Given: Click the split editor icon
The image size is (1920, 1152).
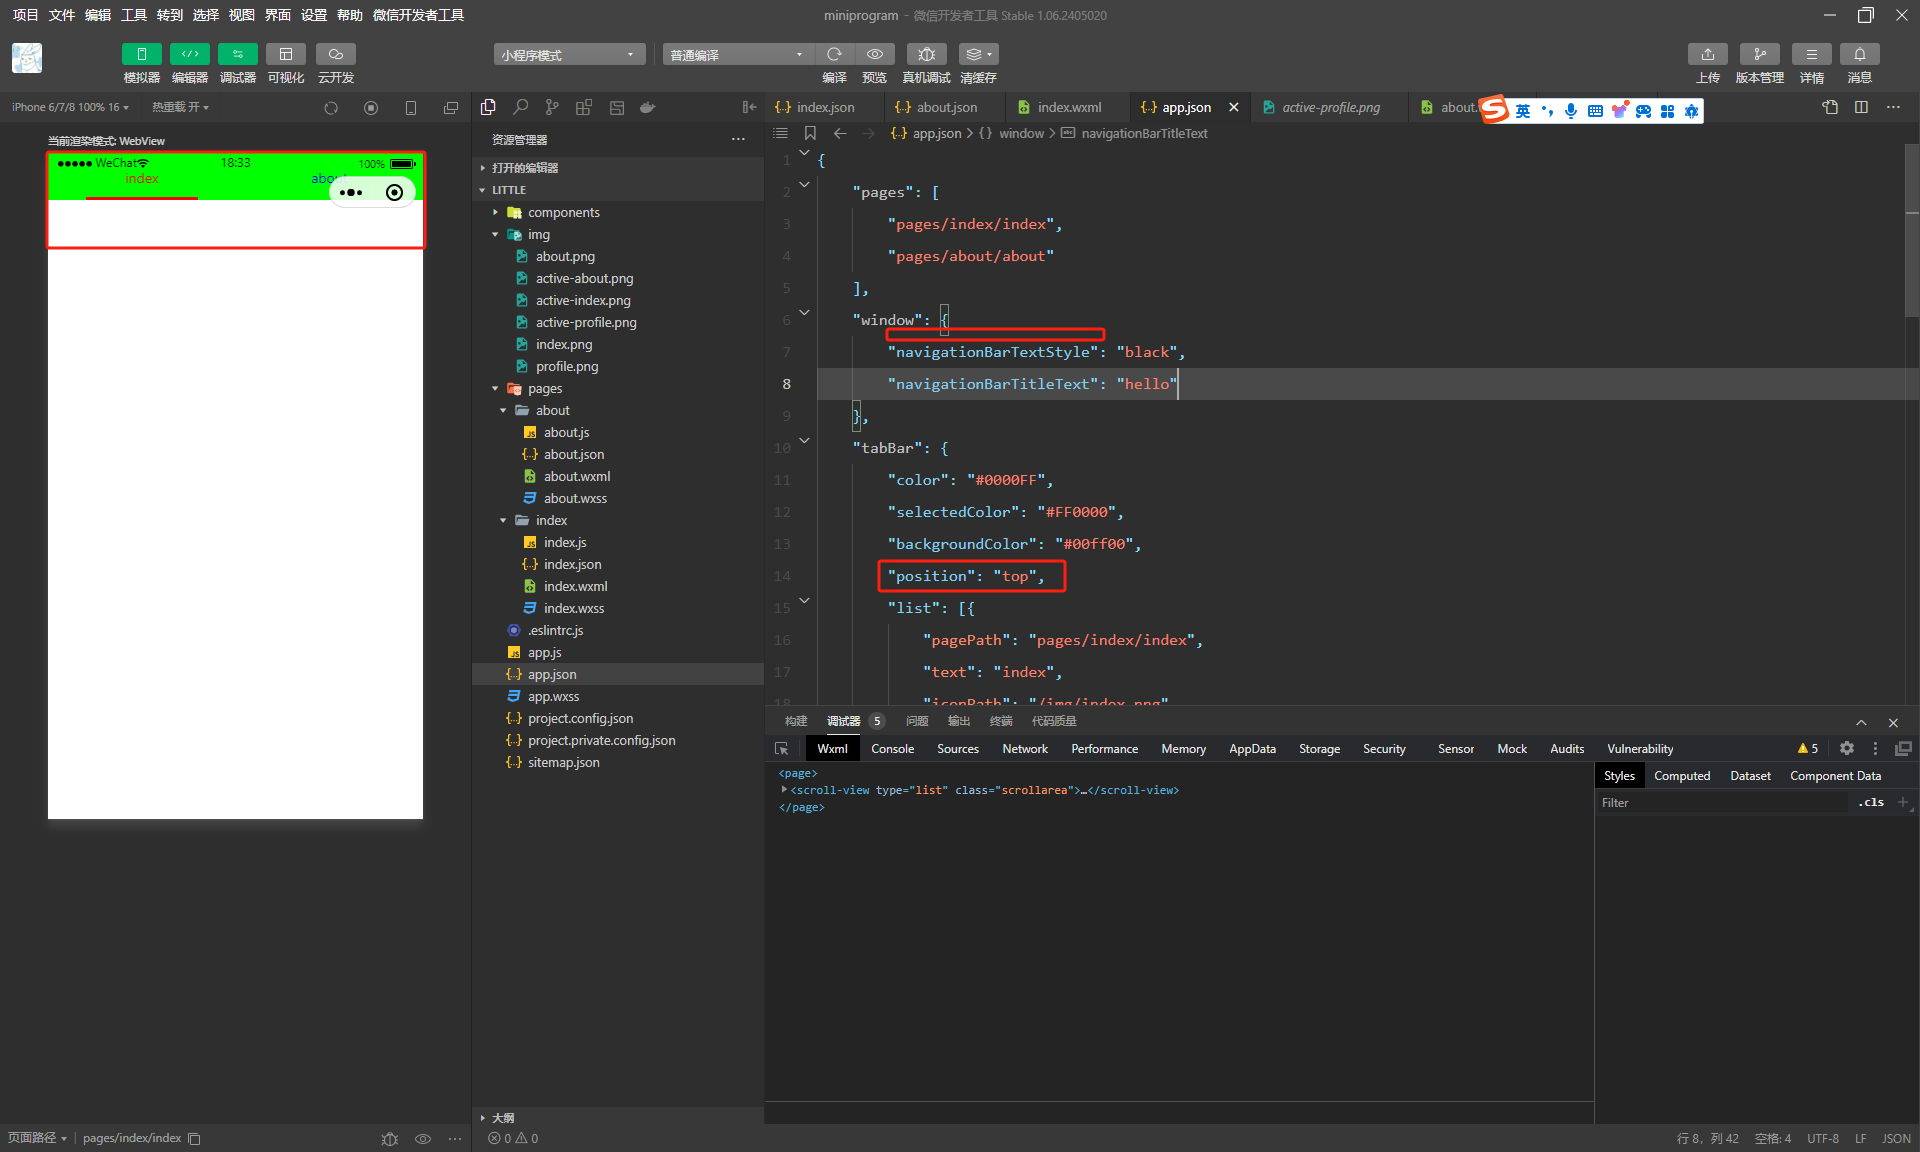Looking at the screenshot, I should (x=1861, y=107).
